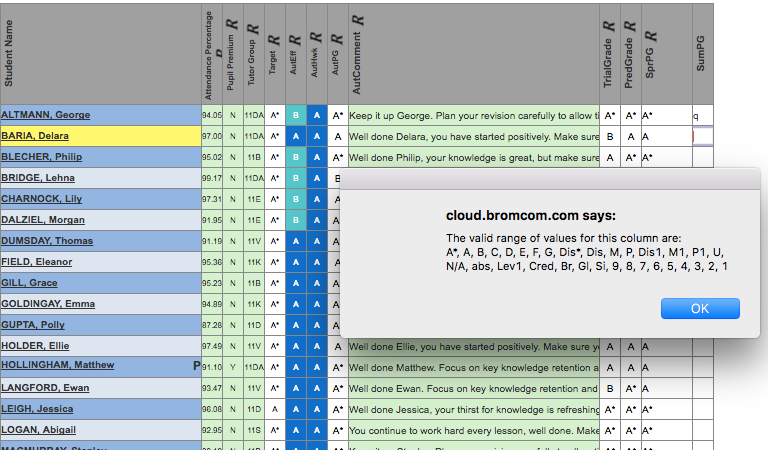
Task: Click the AutHwk column header
Action: tap(317, 54)
